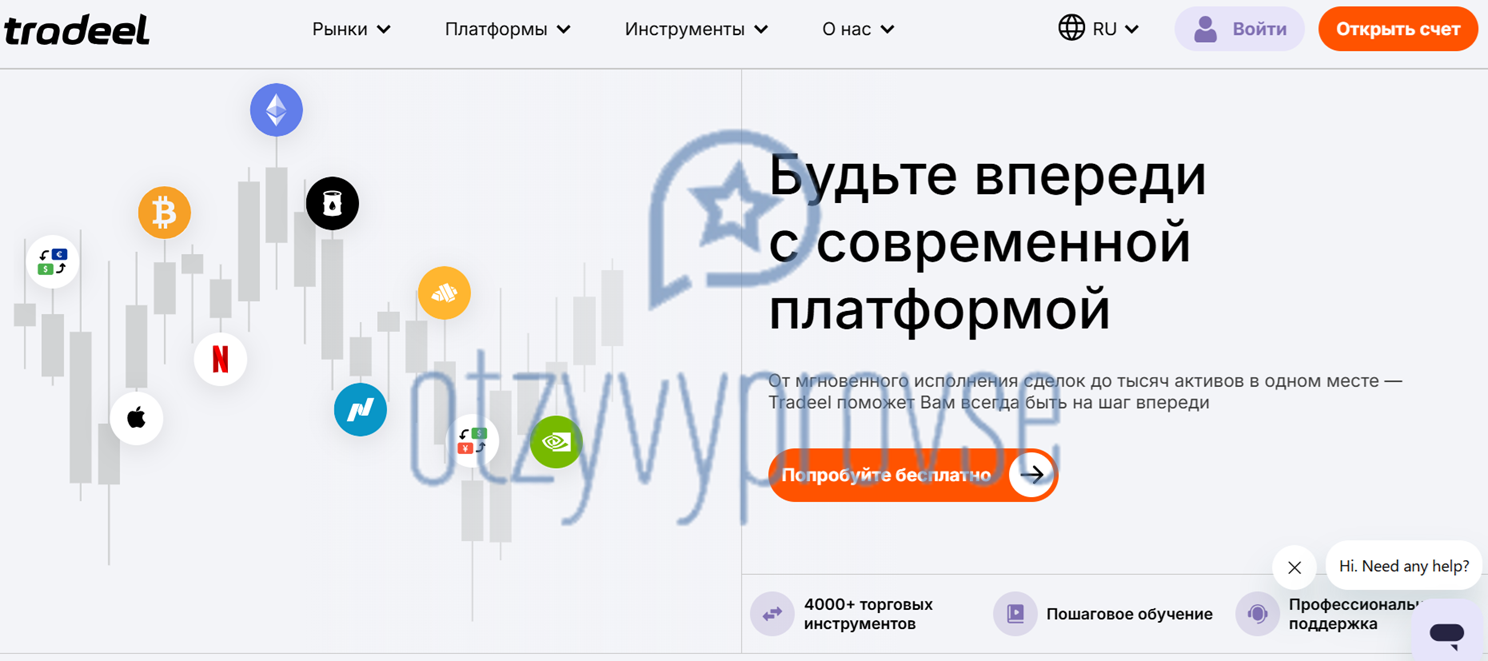Expand the Рынки chevron arrow
Screen dimensions: 1488x661
click(x=383, y=30)
